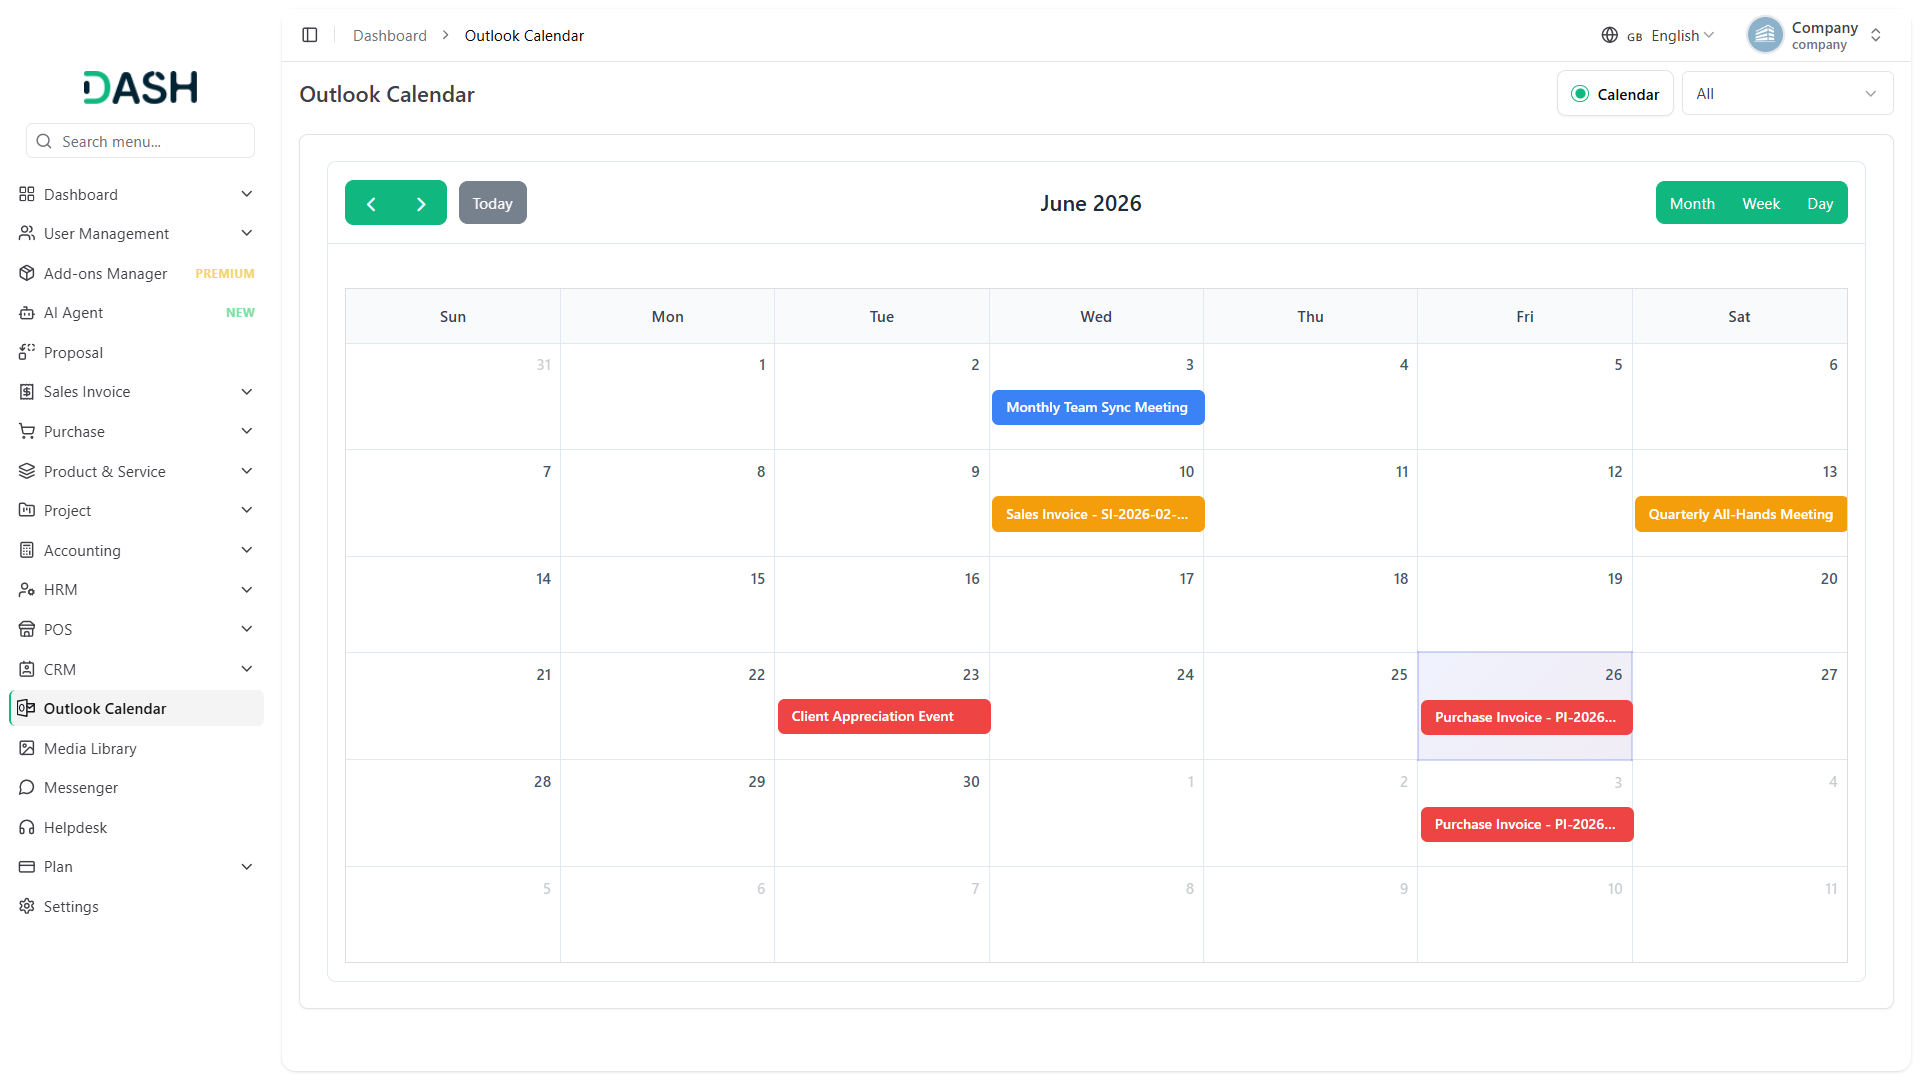The height and width of the screenshot is (1080, 1920).
Task: Click the Outlook Calendar sidebar icon
Action: (27, 708)
